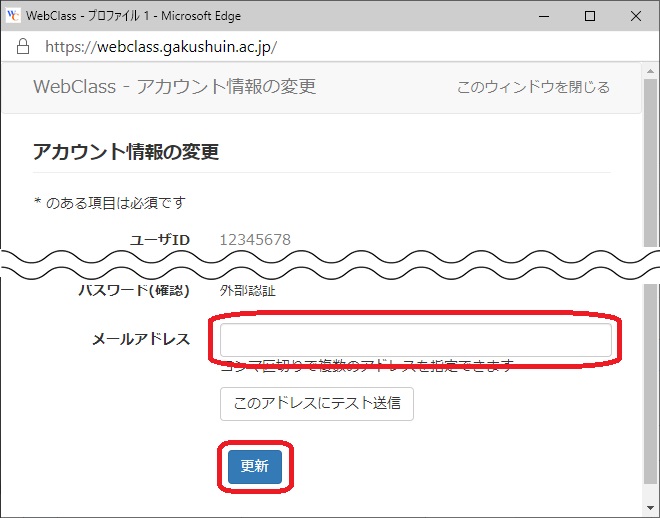Click the scrollbar down arrow
This screenshot has height=518, width=660.
651,509
